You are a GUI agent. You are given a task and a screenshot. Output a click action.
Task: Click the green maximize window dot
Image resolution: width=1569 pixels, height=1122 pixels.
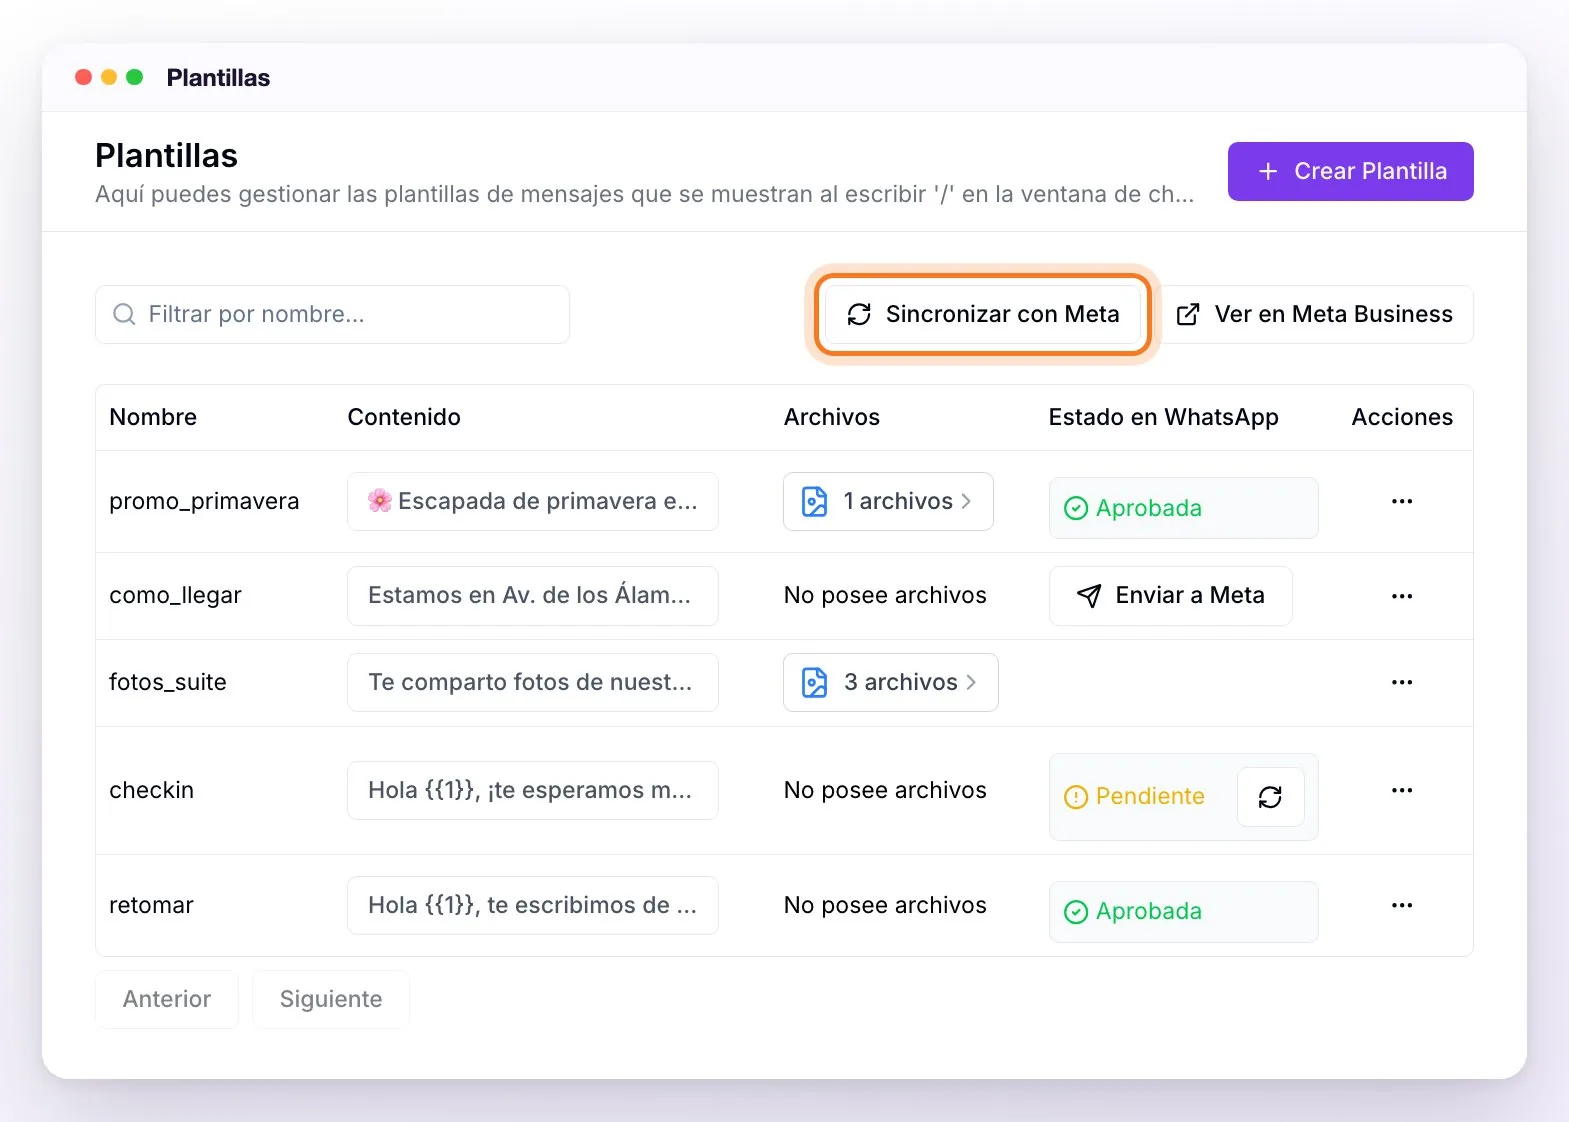coord(135,77)
